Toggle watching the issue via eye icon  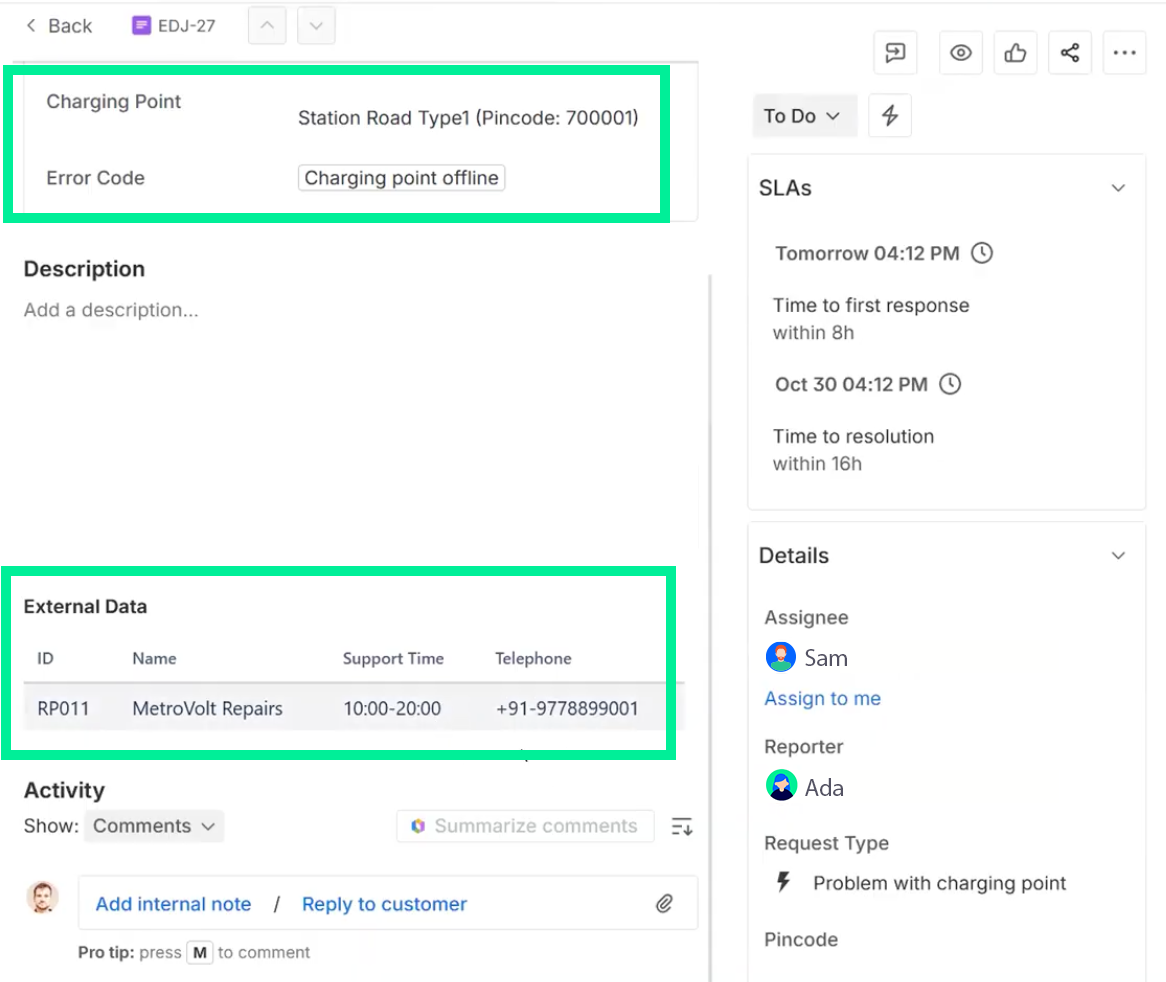pyautogui.click(x=960, y=52)
